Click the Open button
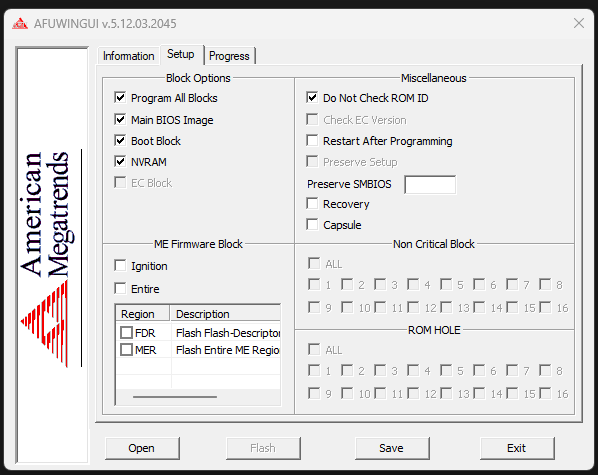 pyautogui.click(x=142, y=448)
